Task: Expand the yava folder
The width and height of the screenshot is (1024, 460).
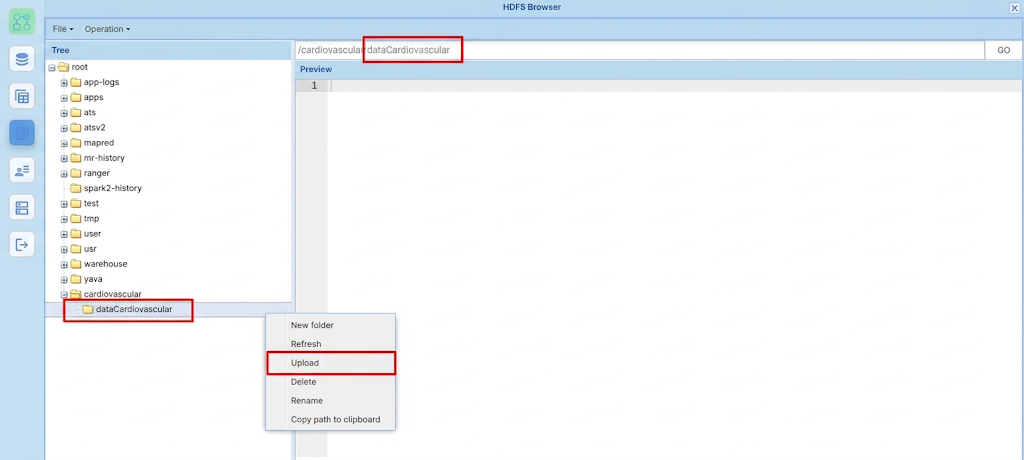Action: click(64, 280)
